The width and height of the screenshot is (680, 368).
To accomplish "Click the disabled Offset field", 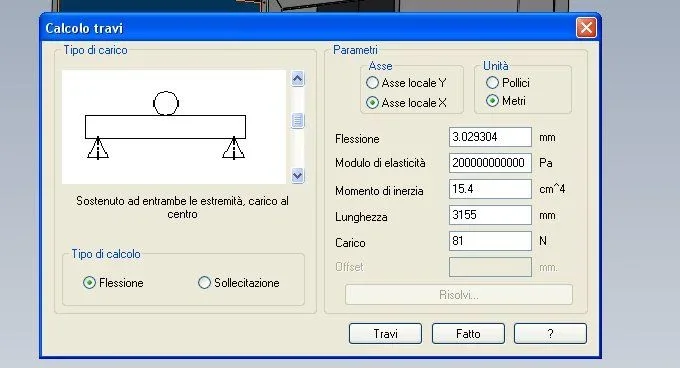I will coord(490,267).
